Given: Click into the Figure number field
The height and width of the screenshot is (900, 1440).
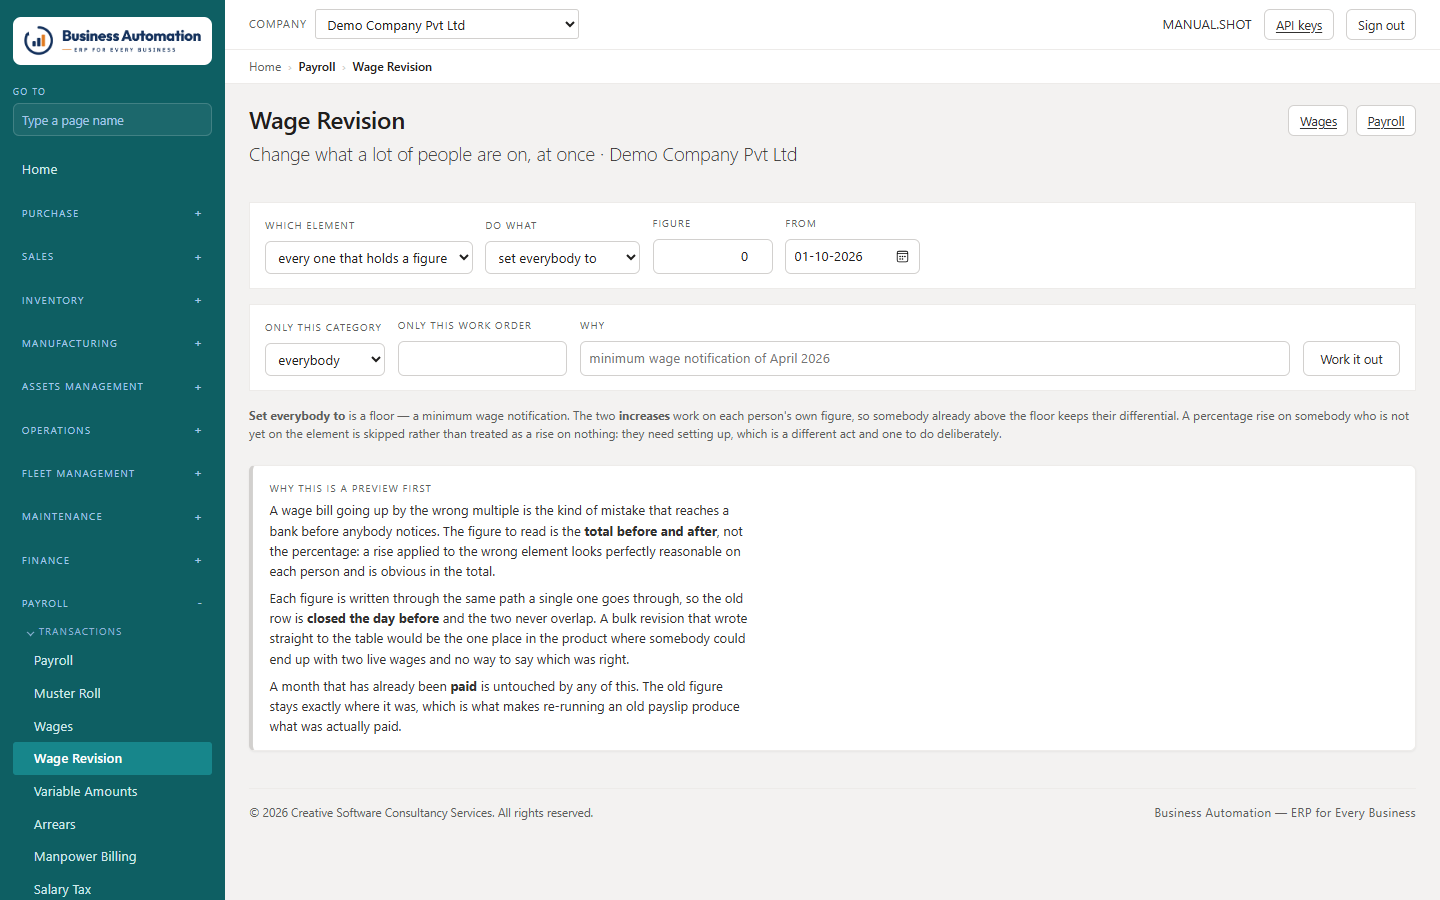Looking at the screenshot, I should click(713, 257).
